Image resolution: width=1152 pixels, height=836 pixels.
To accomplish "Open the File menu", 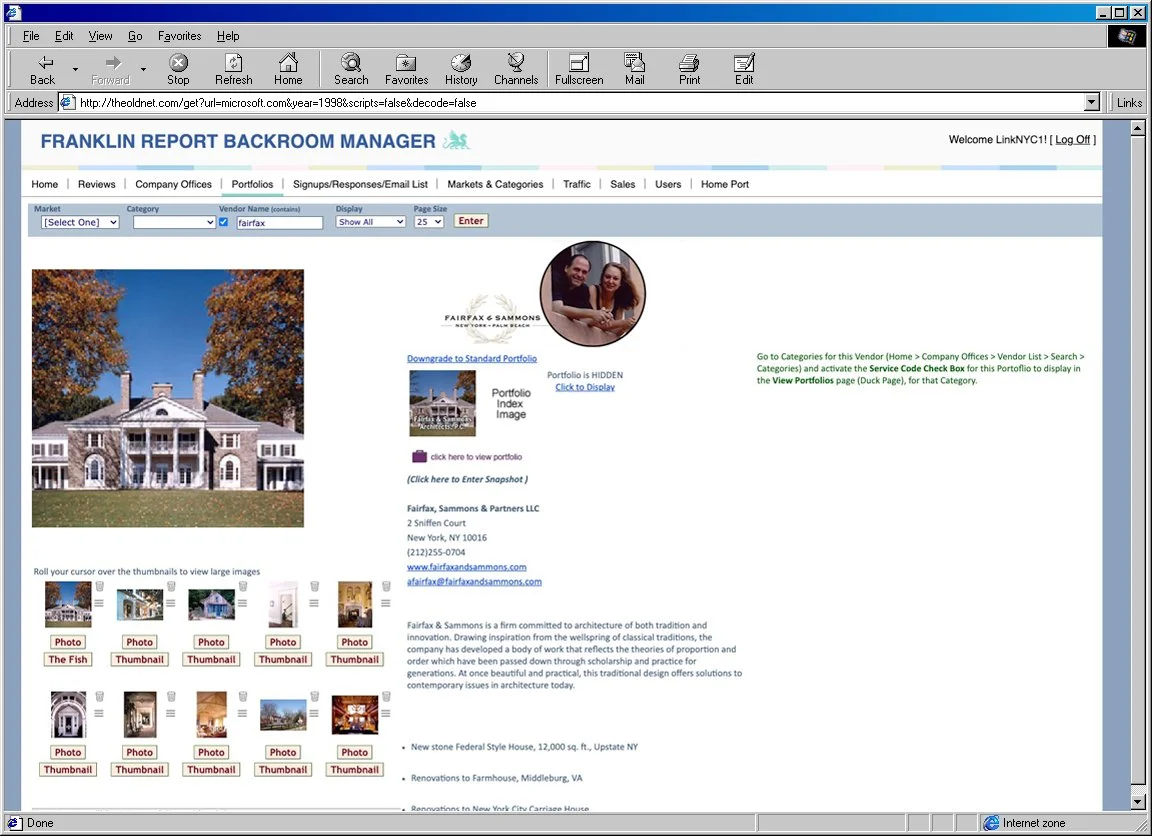I will (31, 35).
